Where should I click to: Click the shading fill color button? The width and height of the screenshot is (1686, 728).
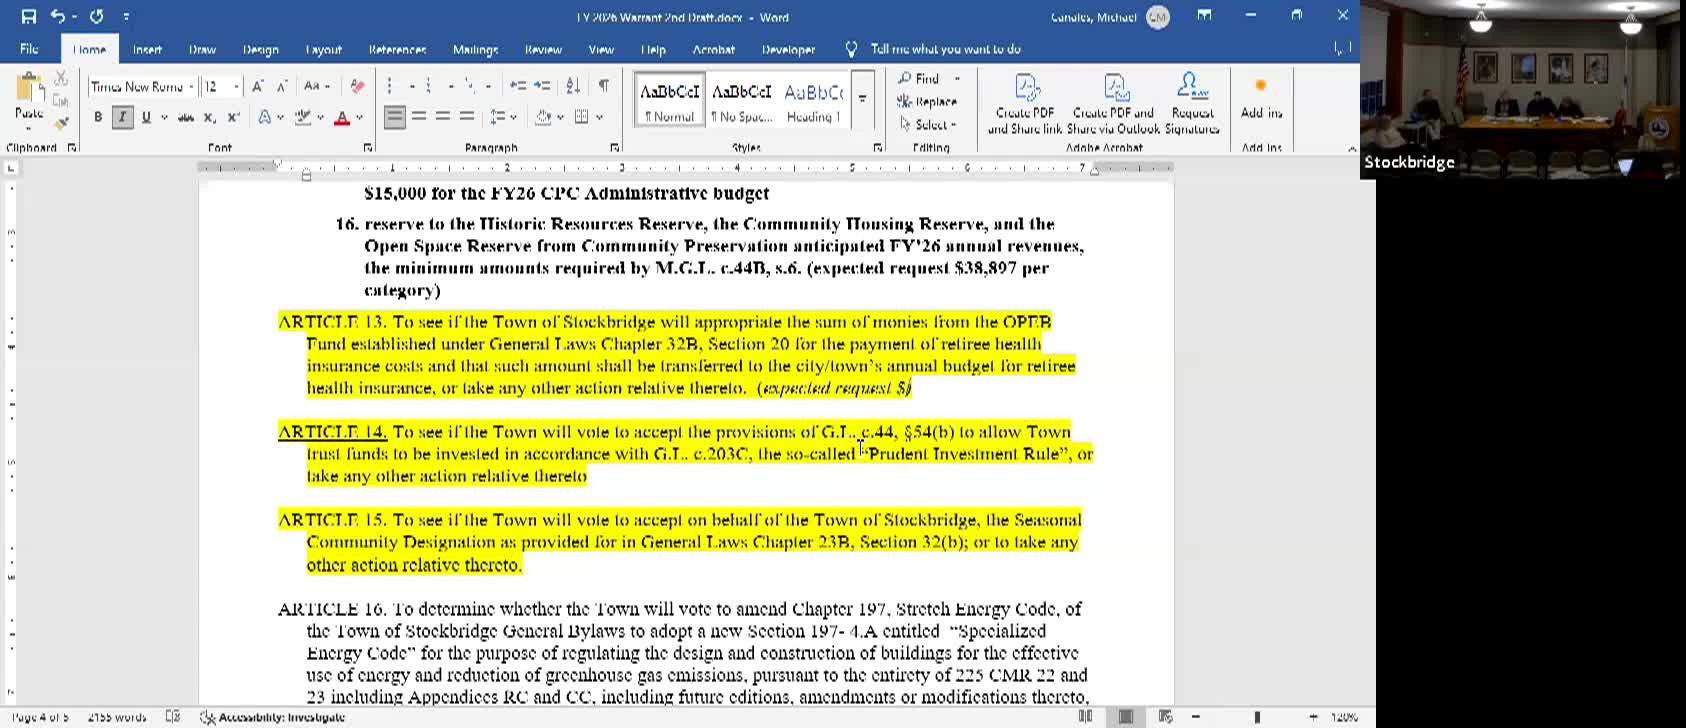tap(543, 117)
